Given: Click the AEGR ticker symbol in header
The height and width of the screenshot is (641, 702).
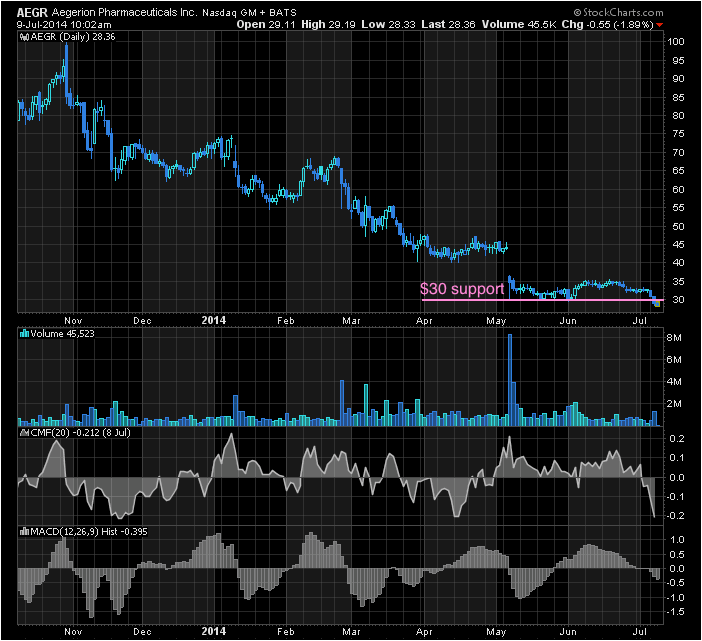Looking at the screenshot, I should [x=32, y=13].
